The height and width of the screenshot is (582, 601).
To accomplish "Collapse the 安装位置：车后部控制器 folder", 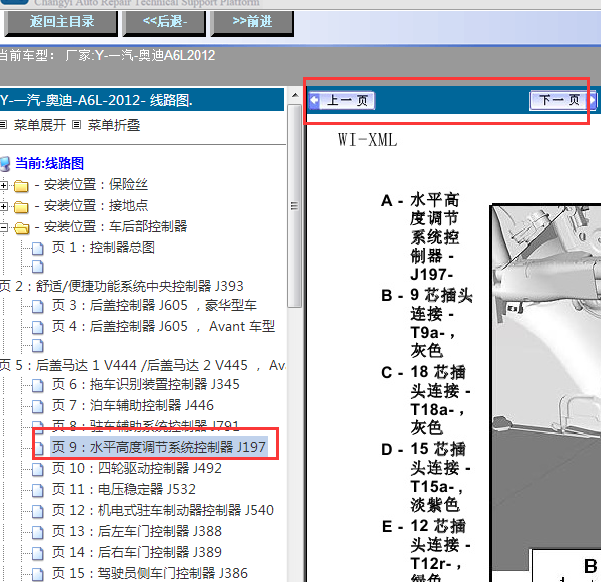I will point(3,227).
